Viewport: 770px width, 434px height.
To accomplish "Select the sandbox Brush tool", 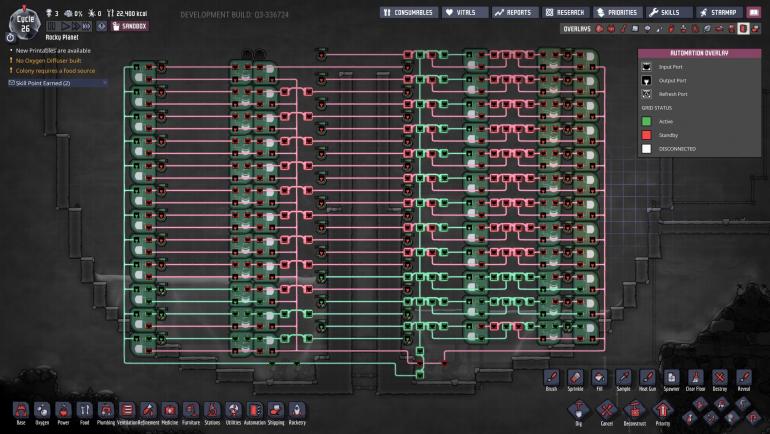I will click(551, 380).
